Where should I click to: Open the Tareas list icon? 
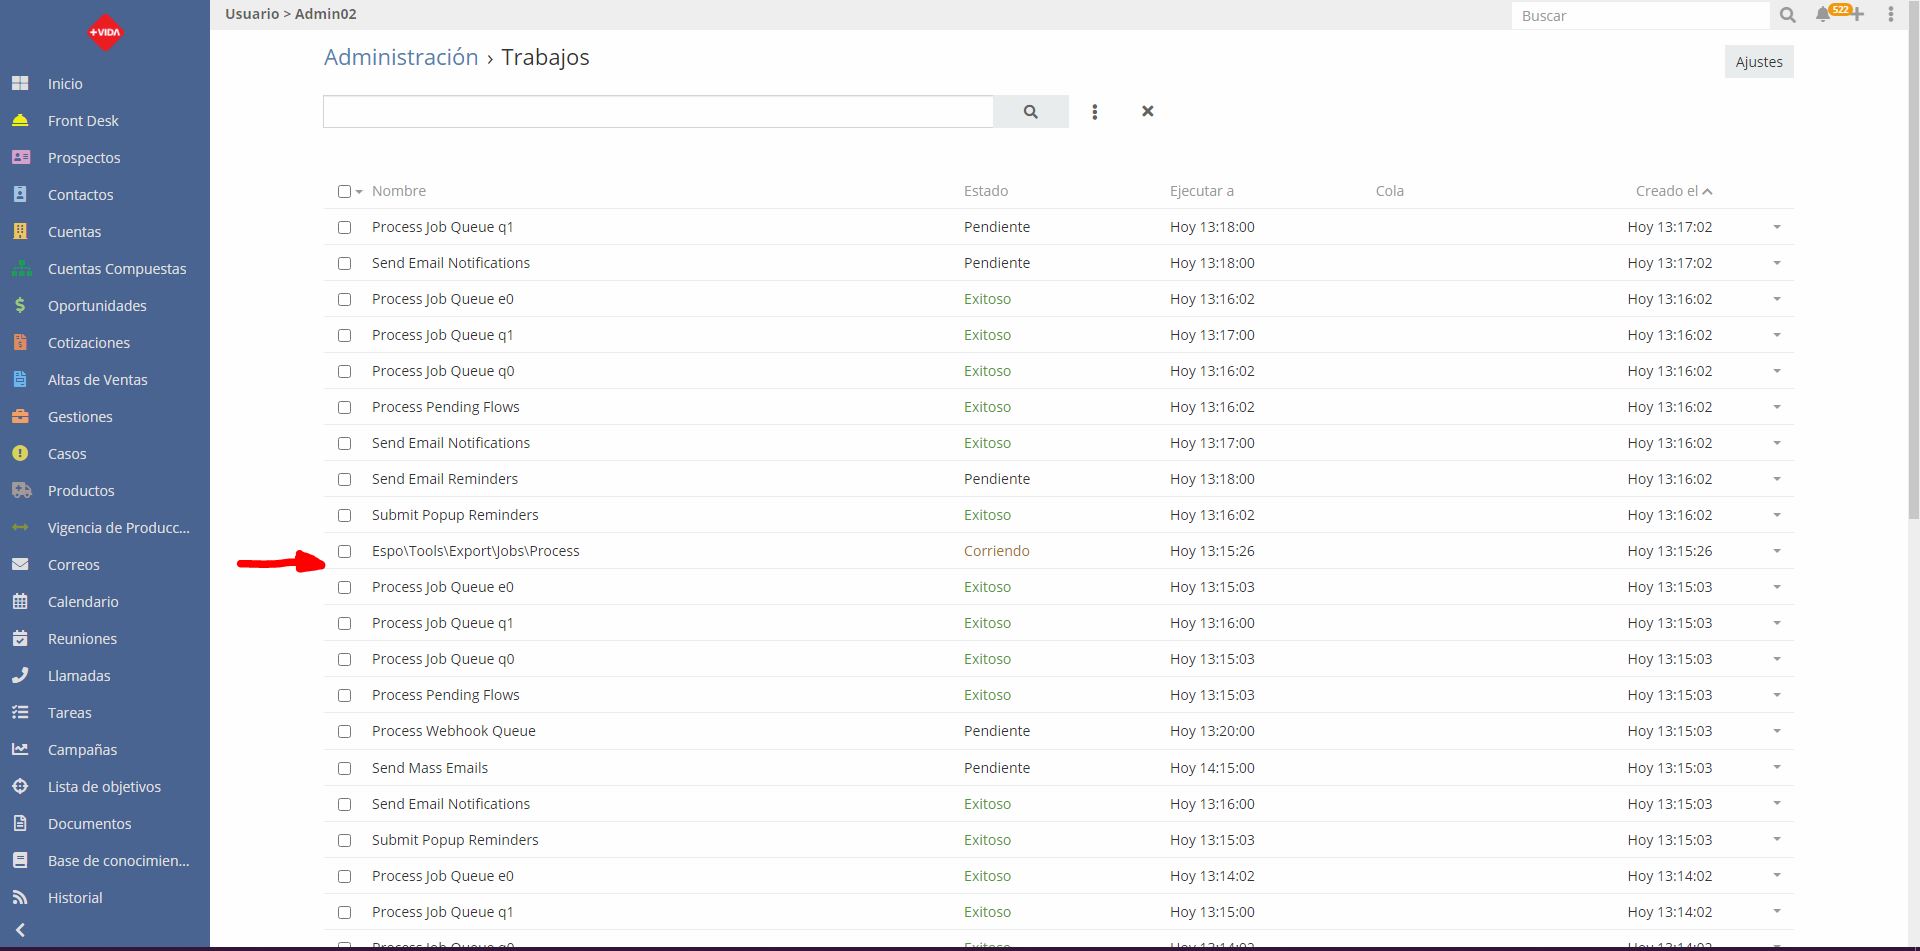click(21, 712)
